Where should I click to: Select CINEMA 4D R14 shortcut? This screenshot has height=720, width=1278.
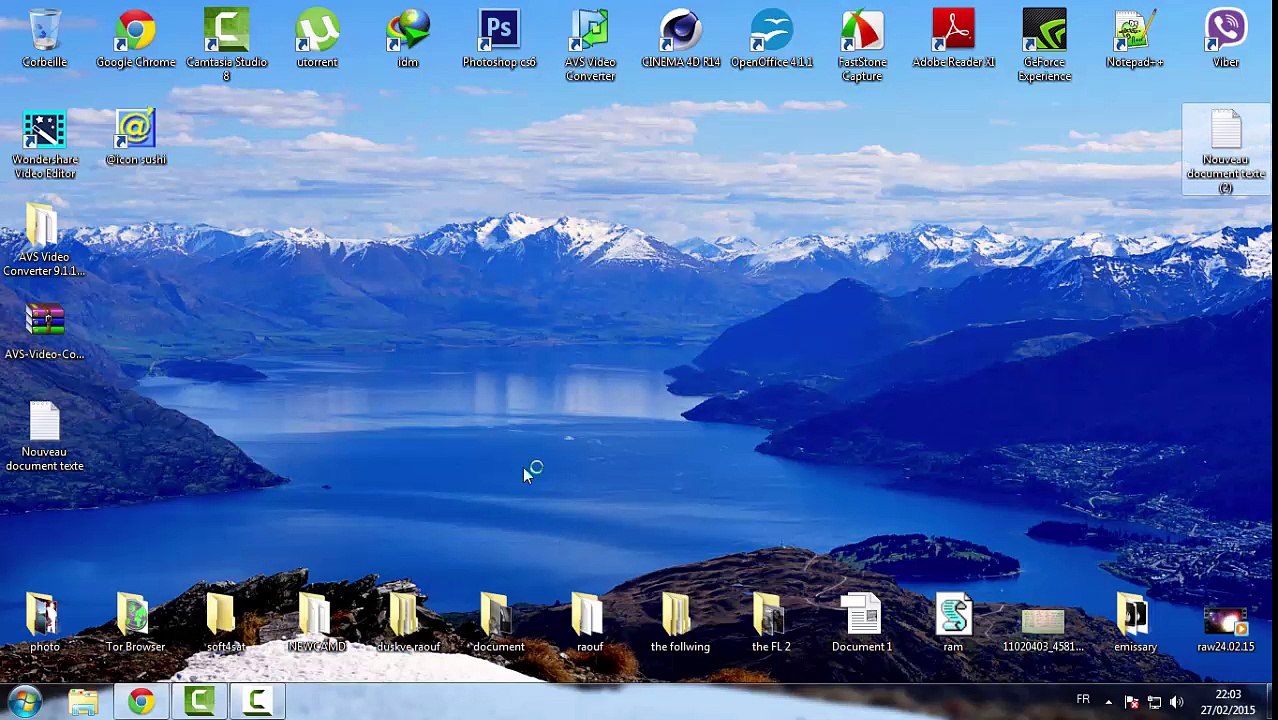coord(681,39)
